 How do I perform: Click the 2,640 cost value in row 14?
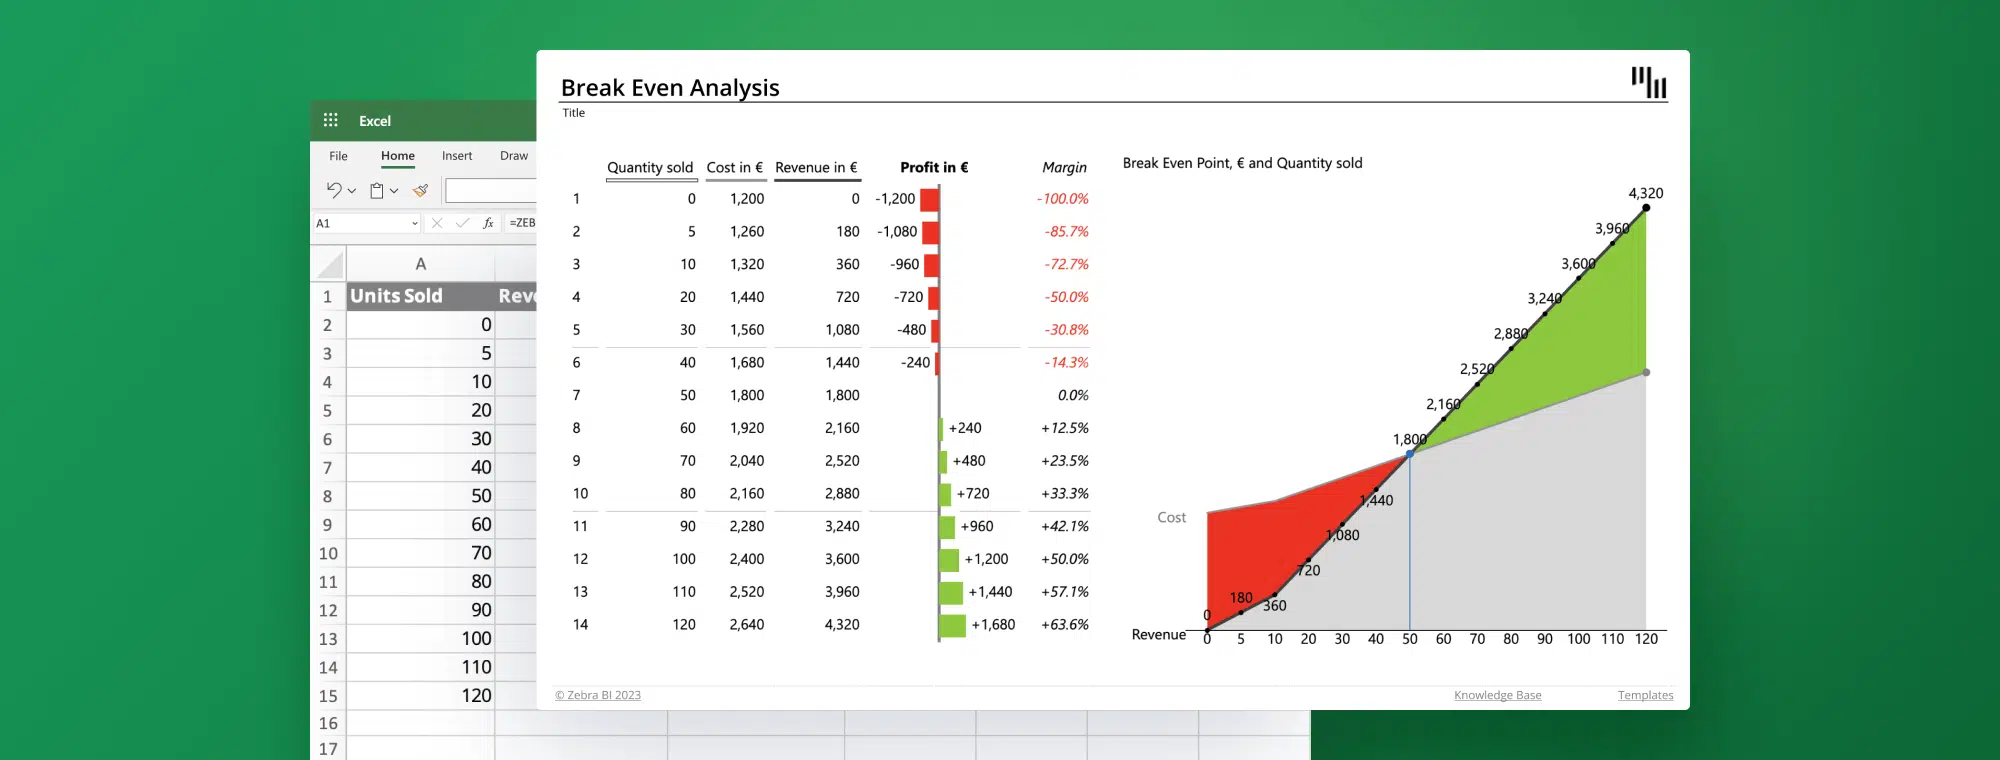[x=746, y=625]
